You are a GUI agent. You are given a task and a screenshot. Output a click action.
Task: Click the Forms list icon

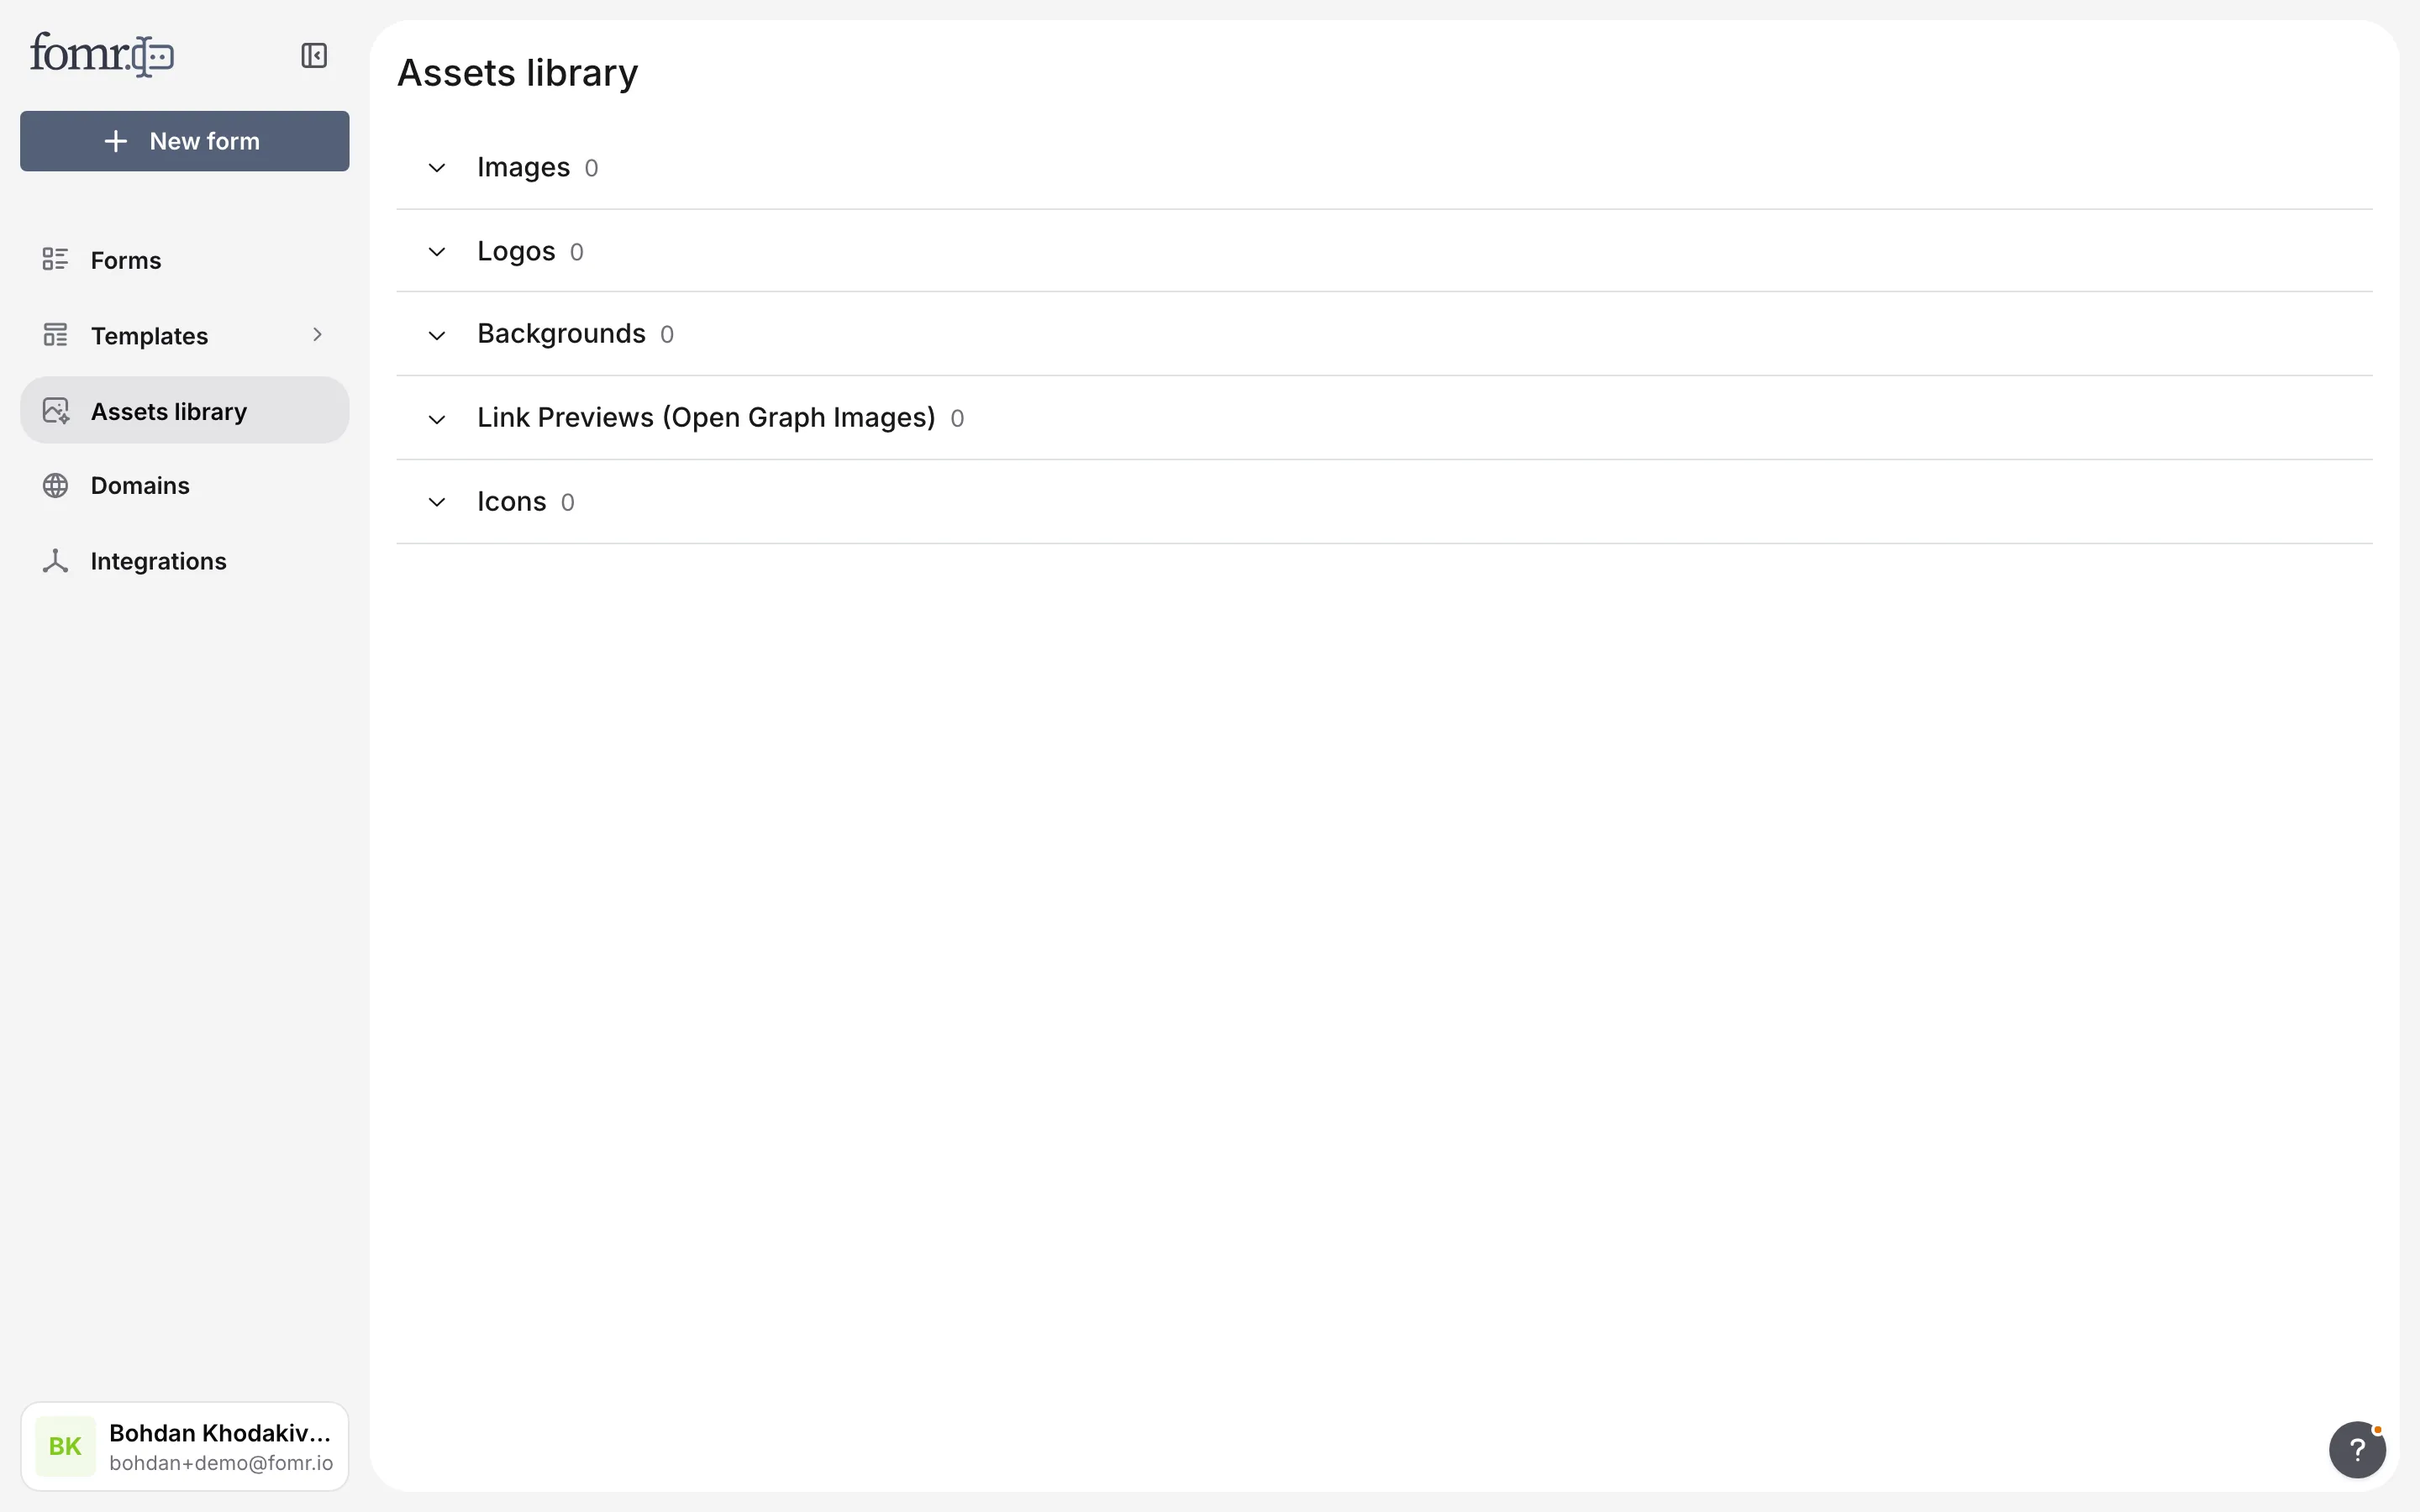coord(55,260)
